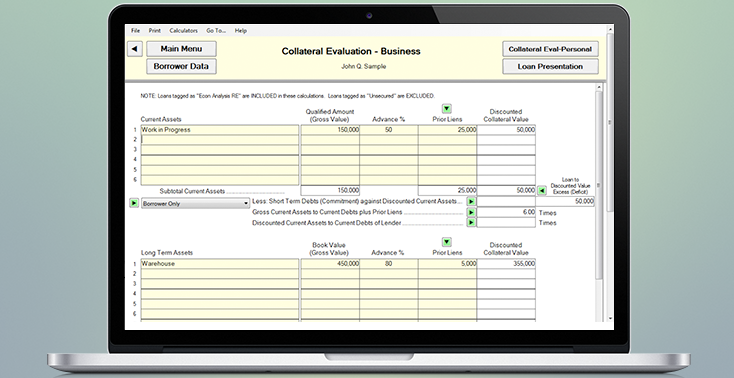
Task: Click Warehouse Advance % value 80
Action: 389,264
